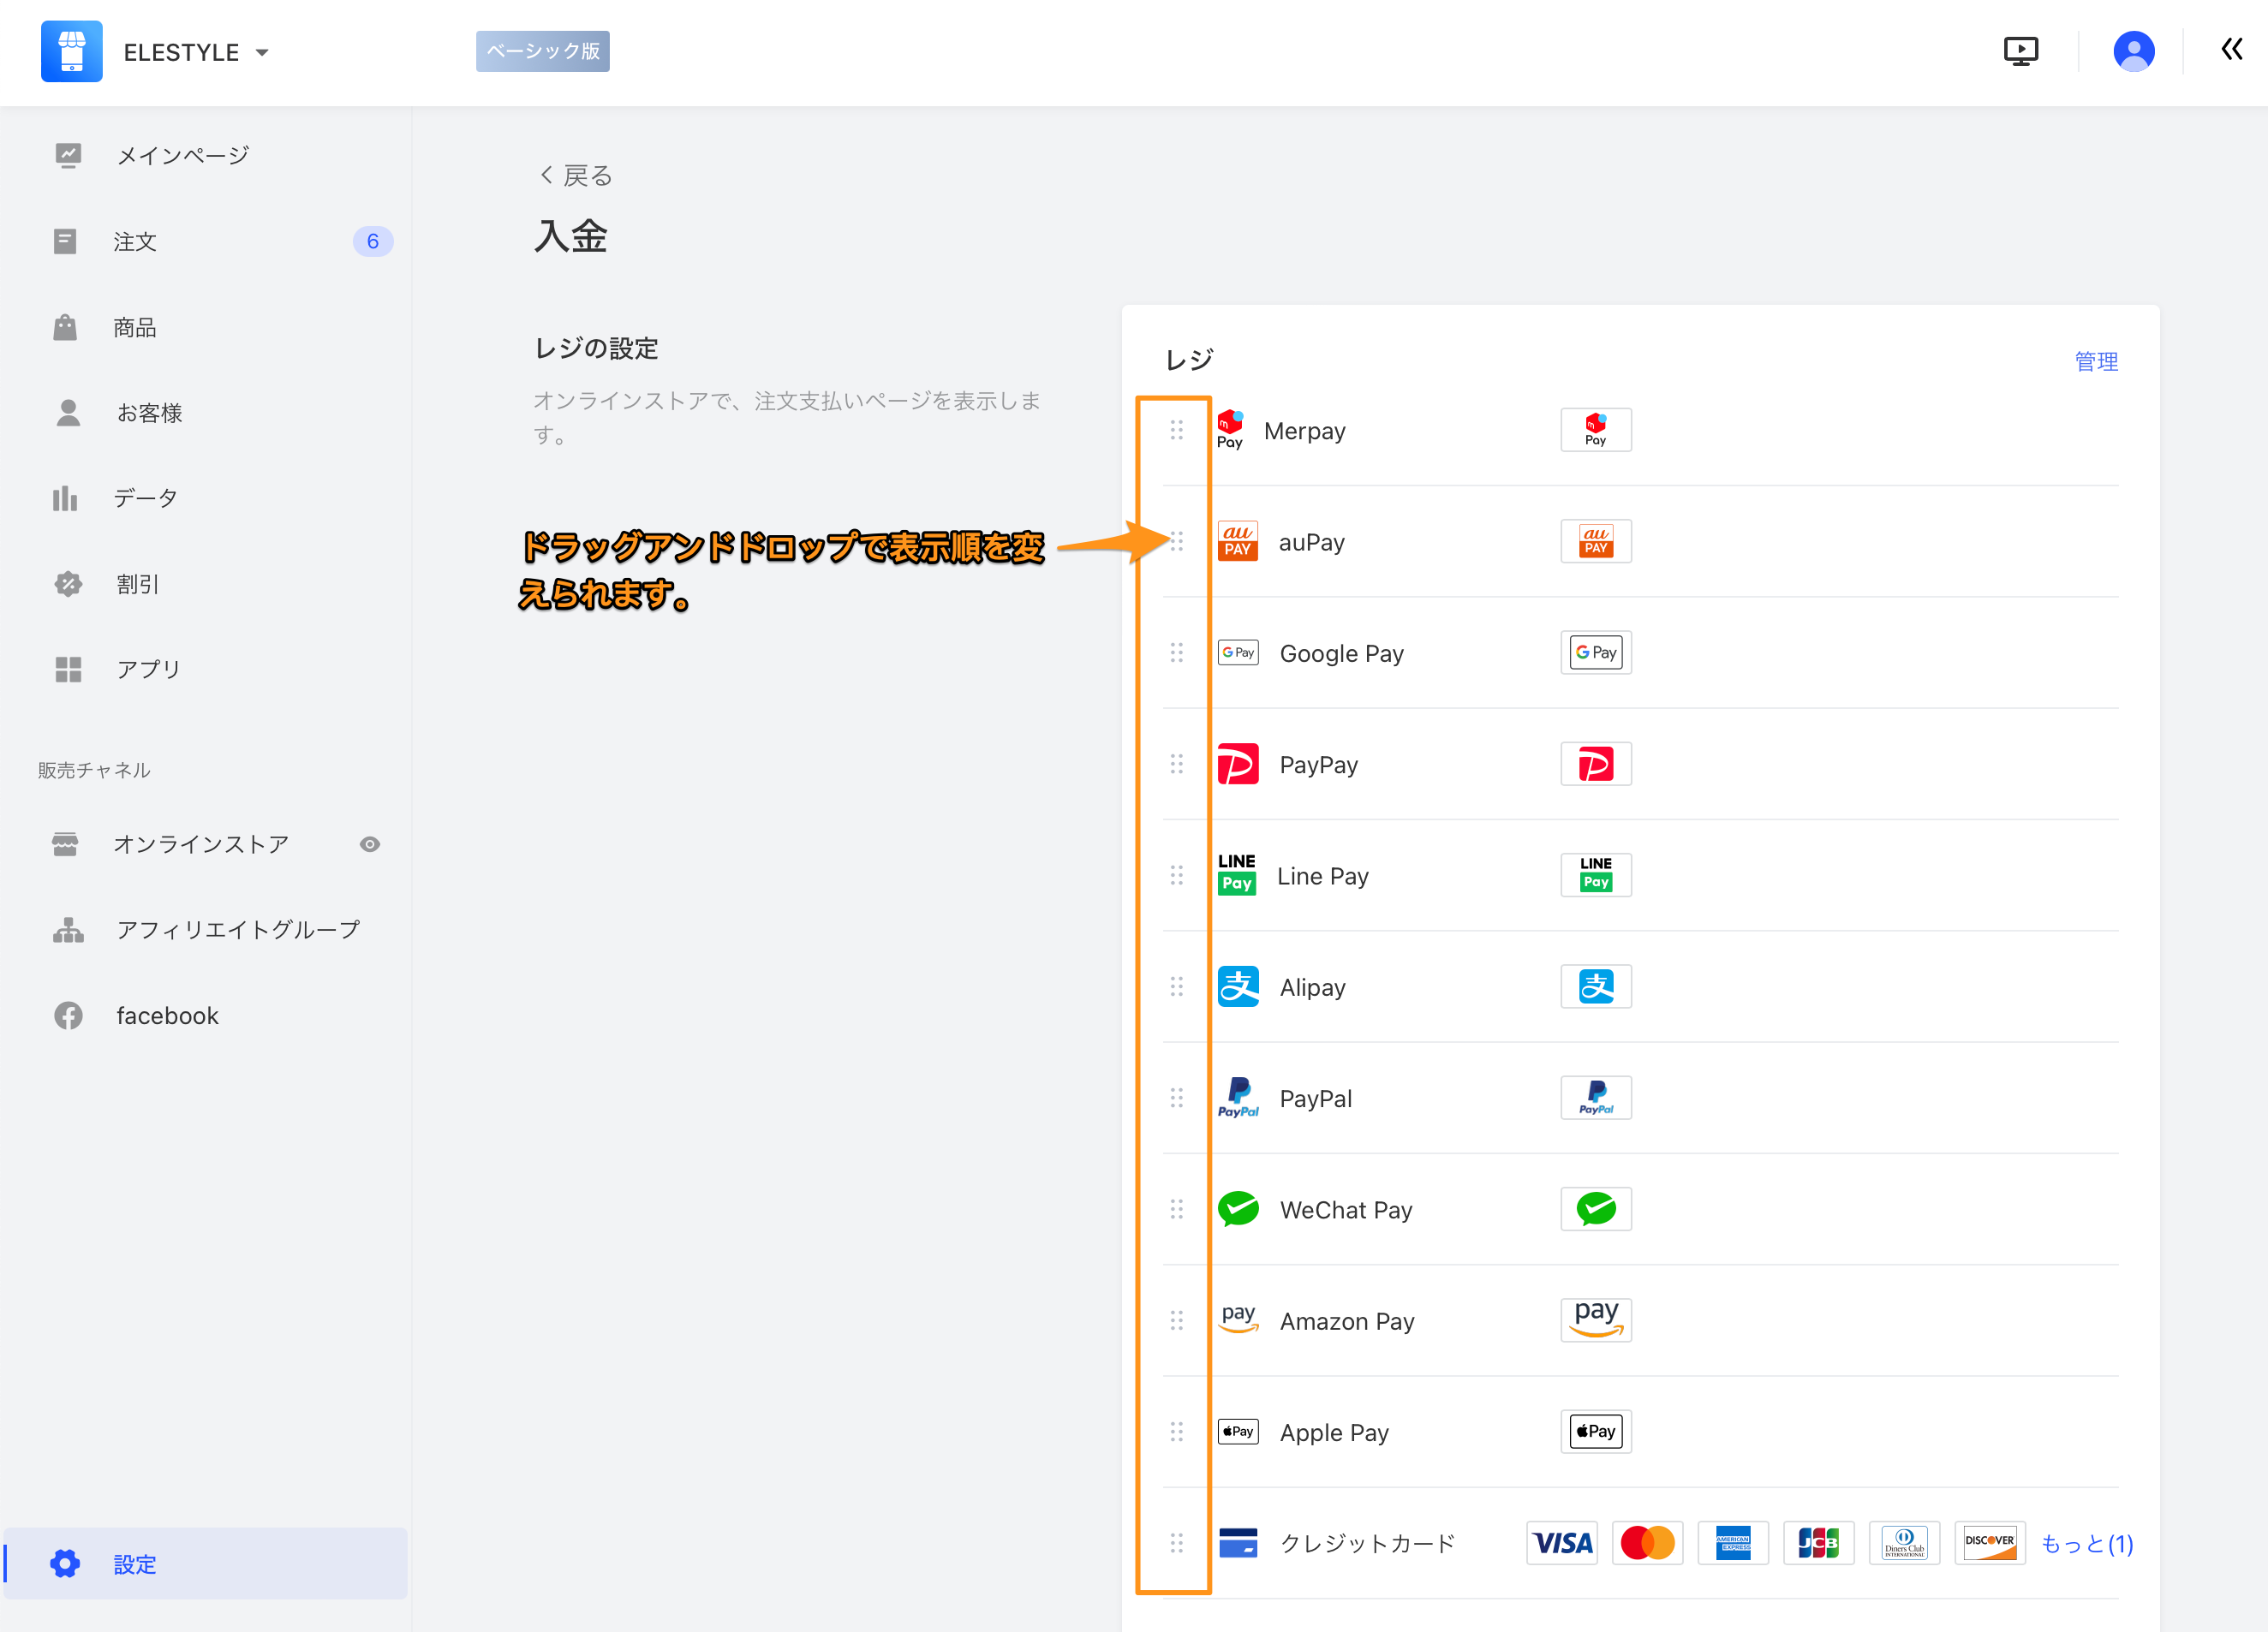The height and width of the screenshot is (1632, 2268).
Task: Open the アフィリエイトグループ channel
Action: pyautogui.click(x=237, y=930)
